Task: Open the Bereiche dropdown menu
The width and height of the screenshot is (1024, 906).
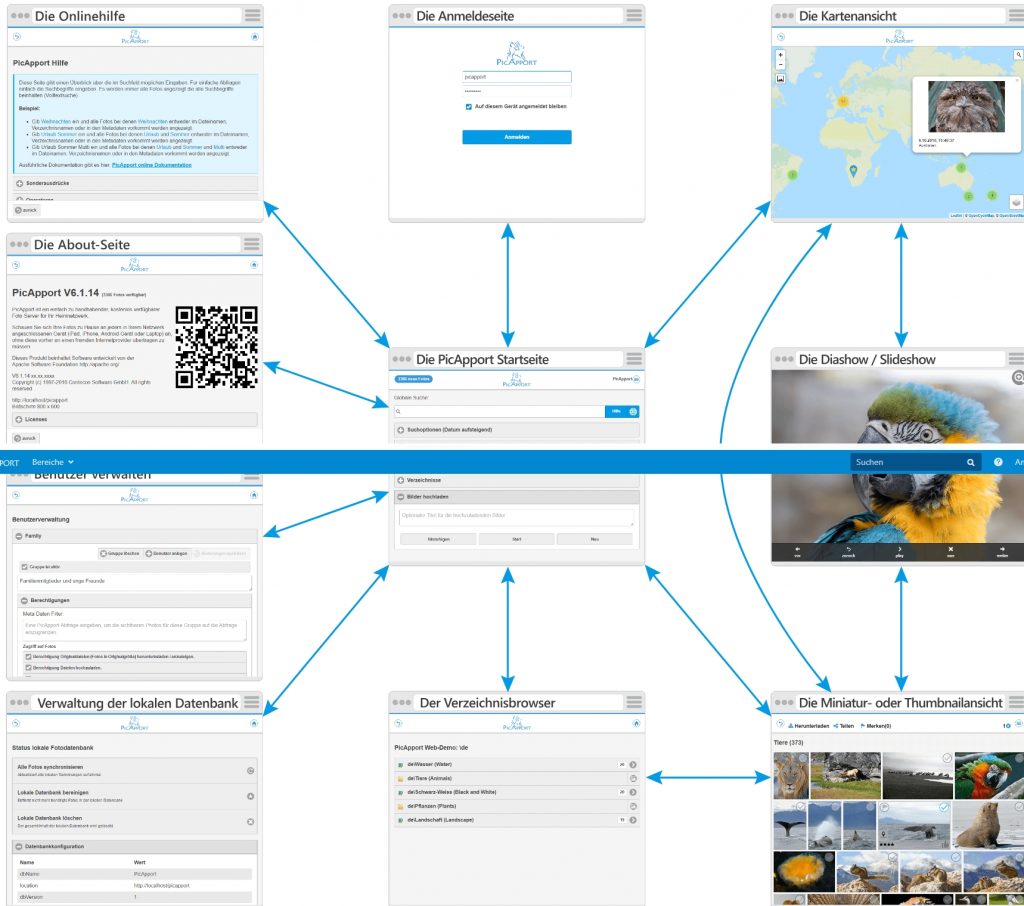Action: pyautogui.click(x=53, y=462)
